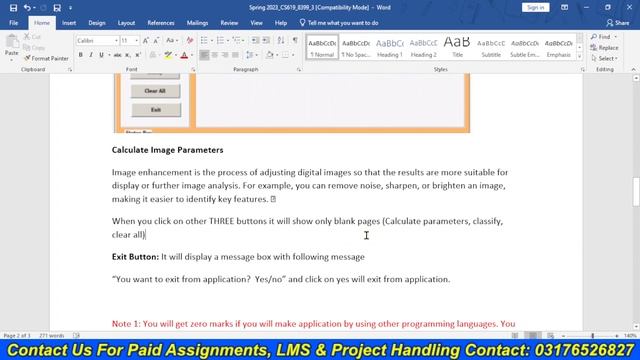Align text left
Screen dimensions: 640x360
(204, 55)
